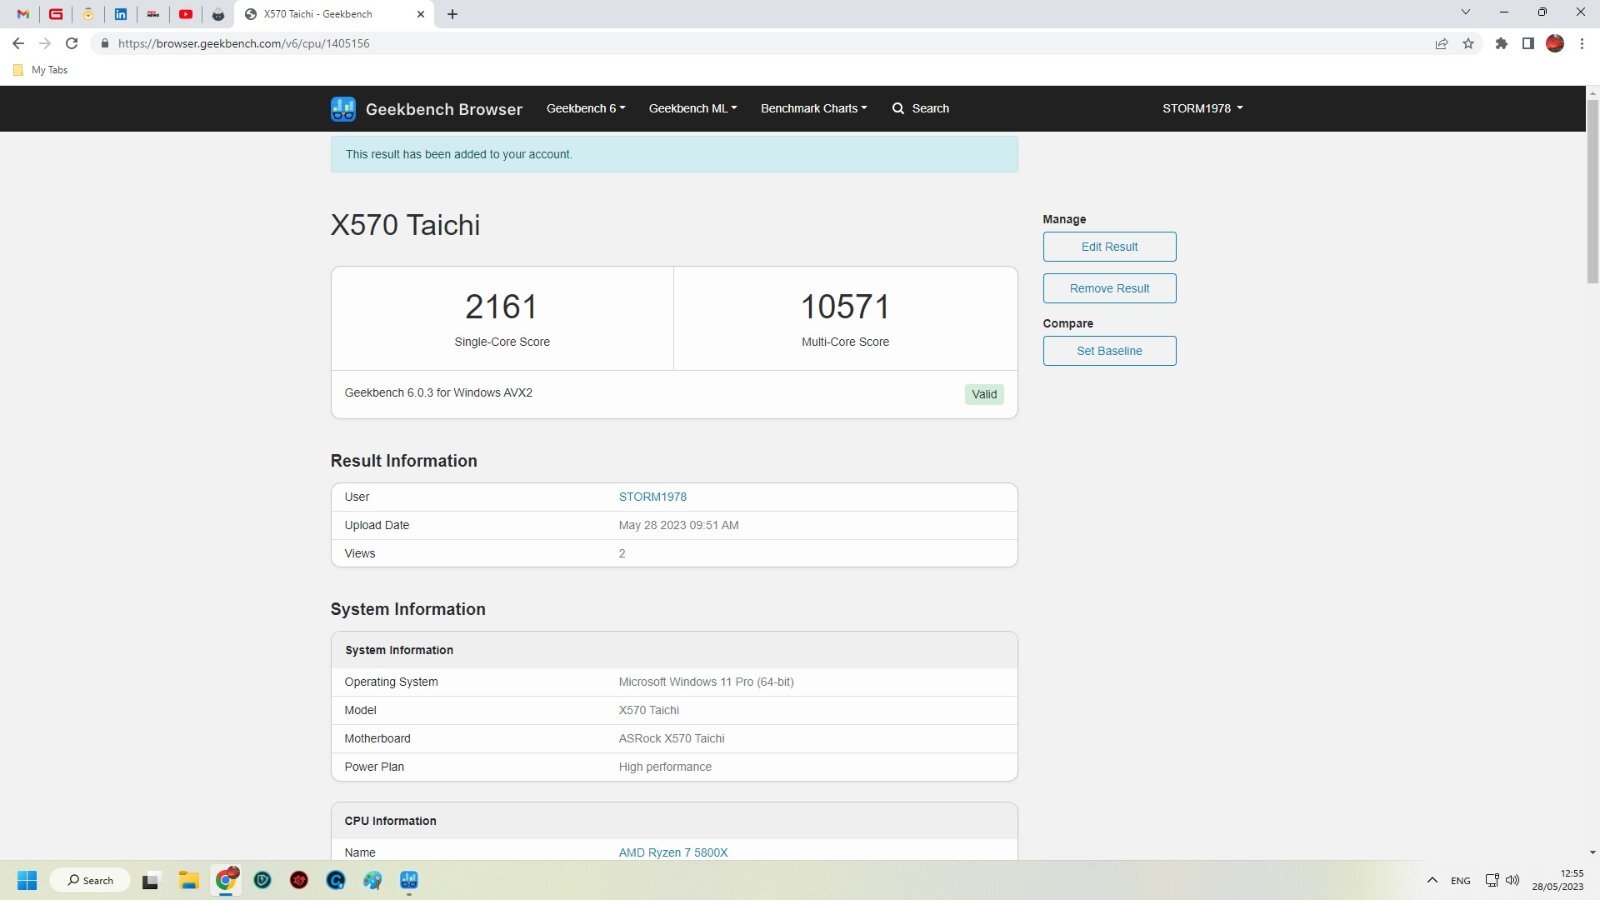Open the Geekbench app on the taskbar

tap(409, 880)
